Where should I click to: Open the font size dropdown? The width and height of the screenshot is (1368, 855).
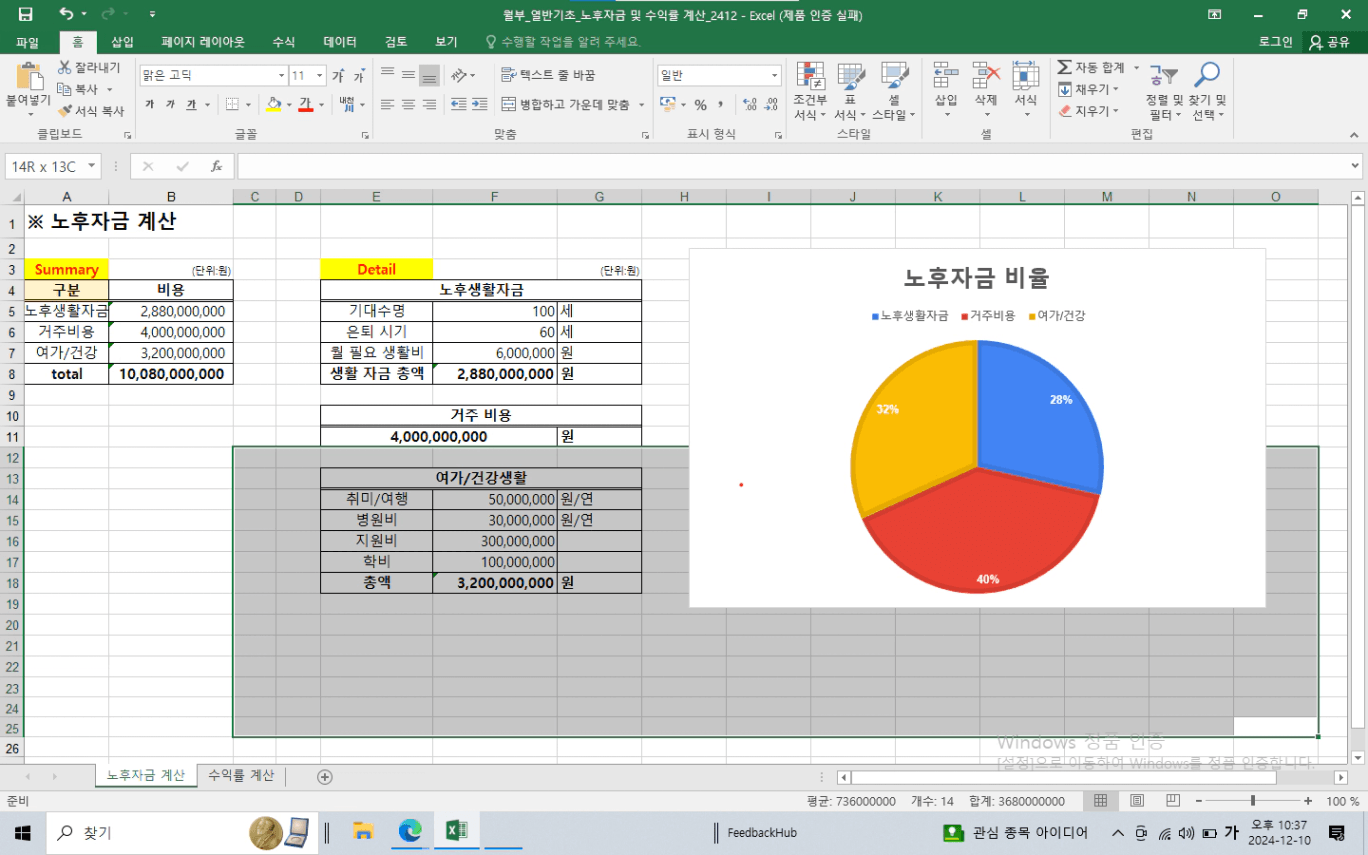320,76
